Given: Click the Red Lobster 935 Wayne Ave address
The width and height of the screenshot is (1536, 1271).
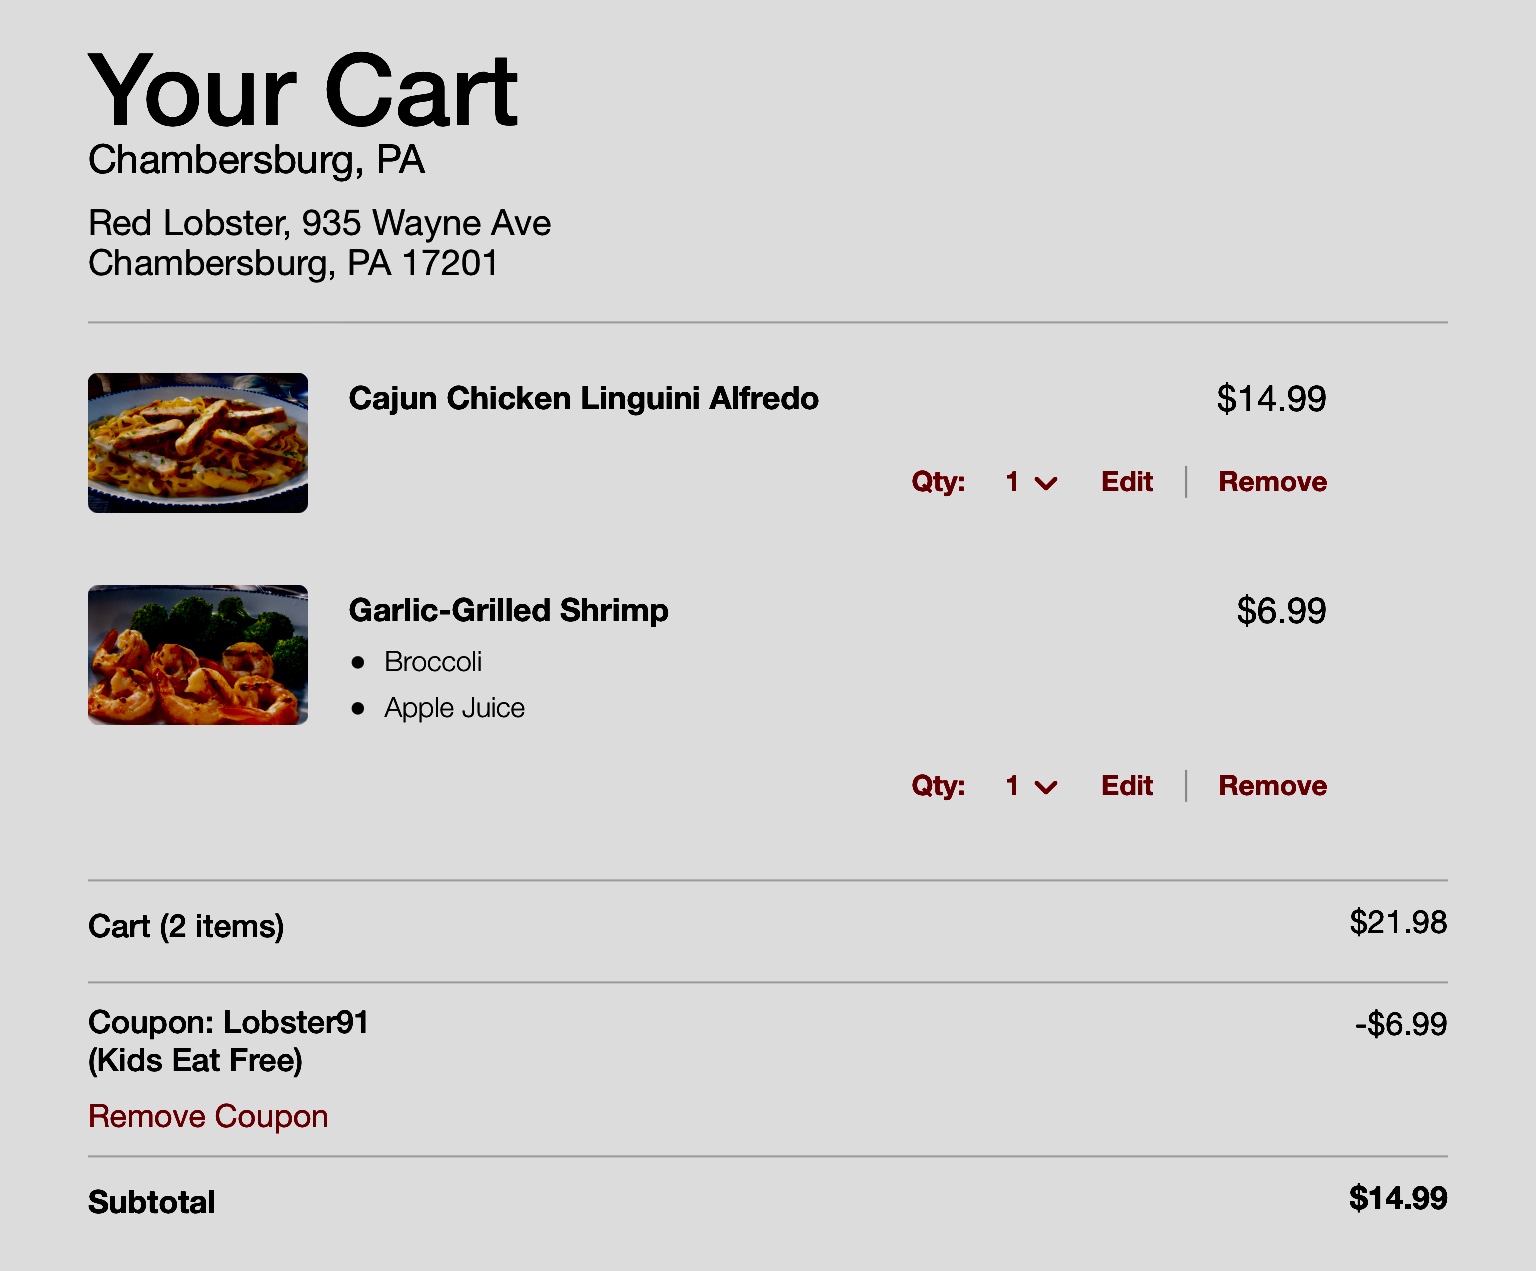Looking at the screenshot, I should [320, 243].
